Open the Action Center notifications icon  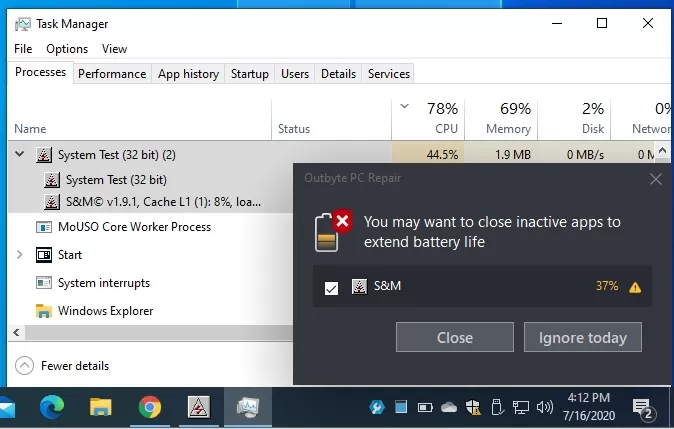[643, 409]
